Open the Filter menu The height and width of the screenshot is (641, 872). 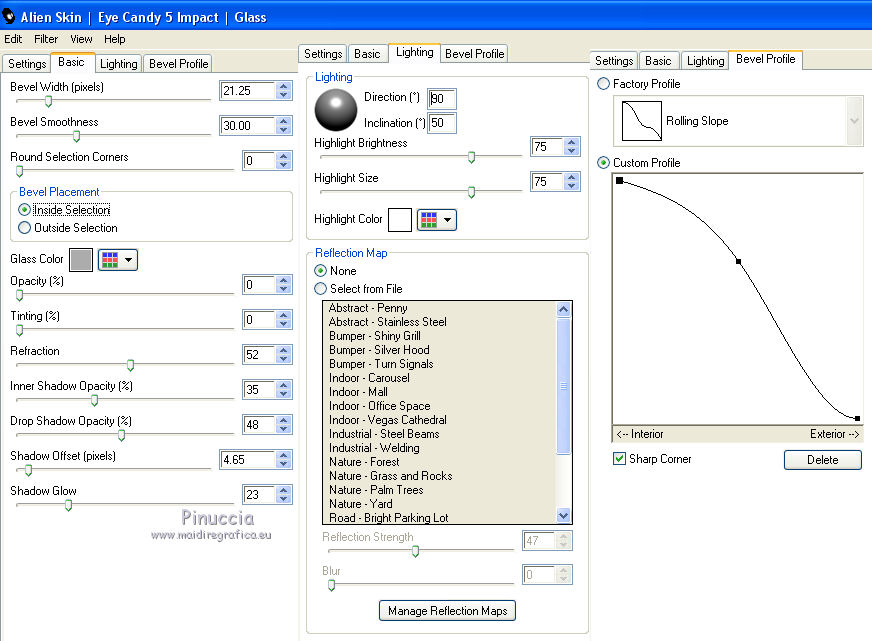[46, 39]
